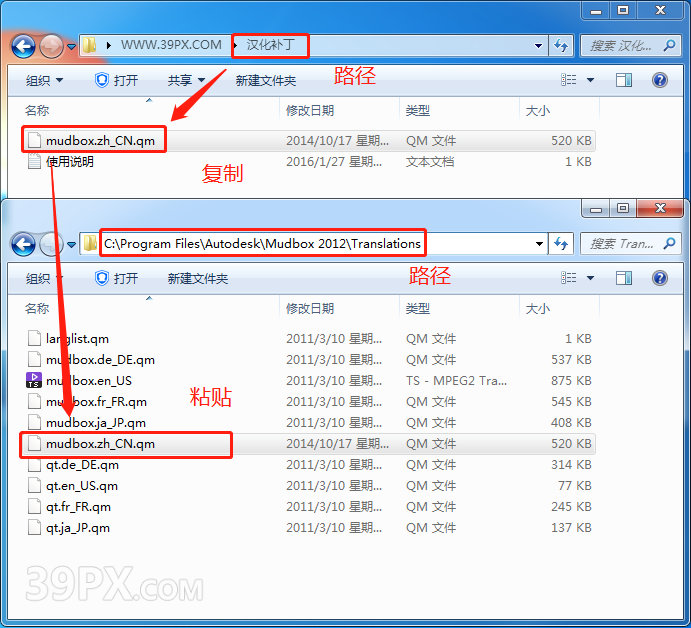
Task: Open the view options arrow in the 汉化补丁 toolbar
Action: [x=590, y=80]
